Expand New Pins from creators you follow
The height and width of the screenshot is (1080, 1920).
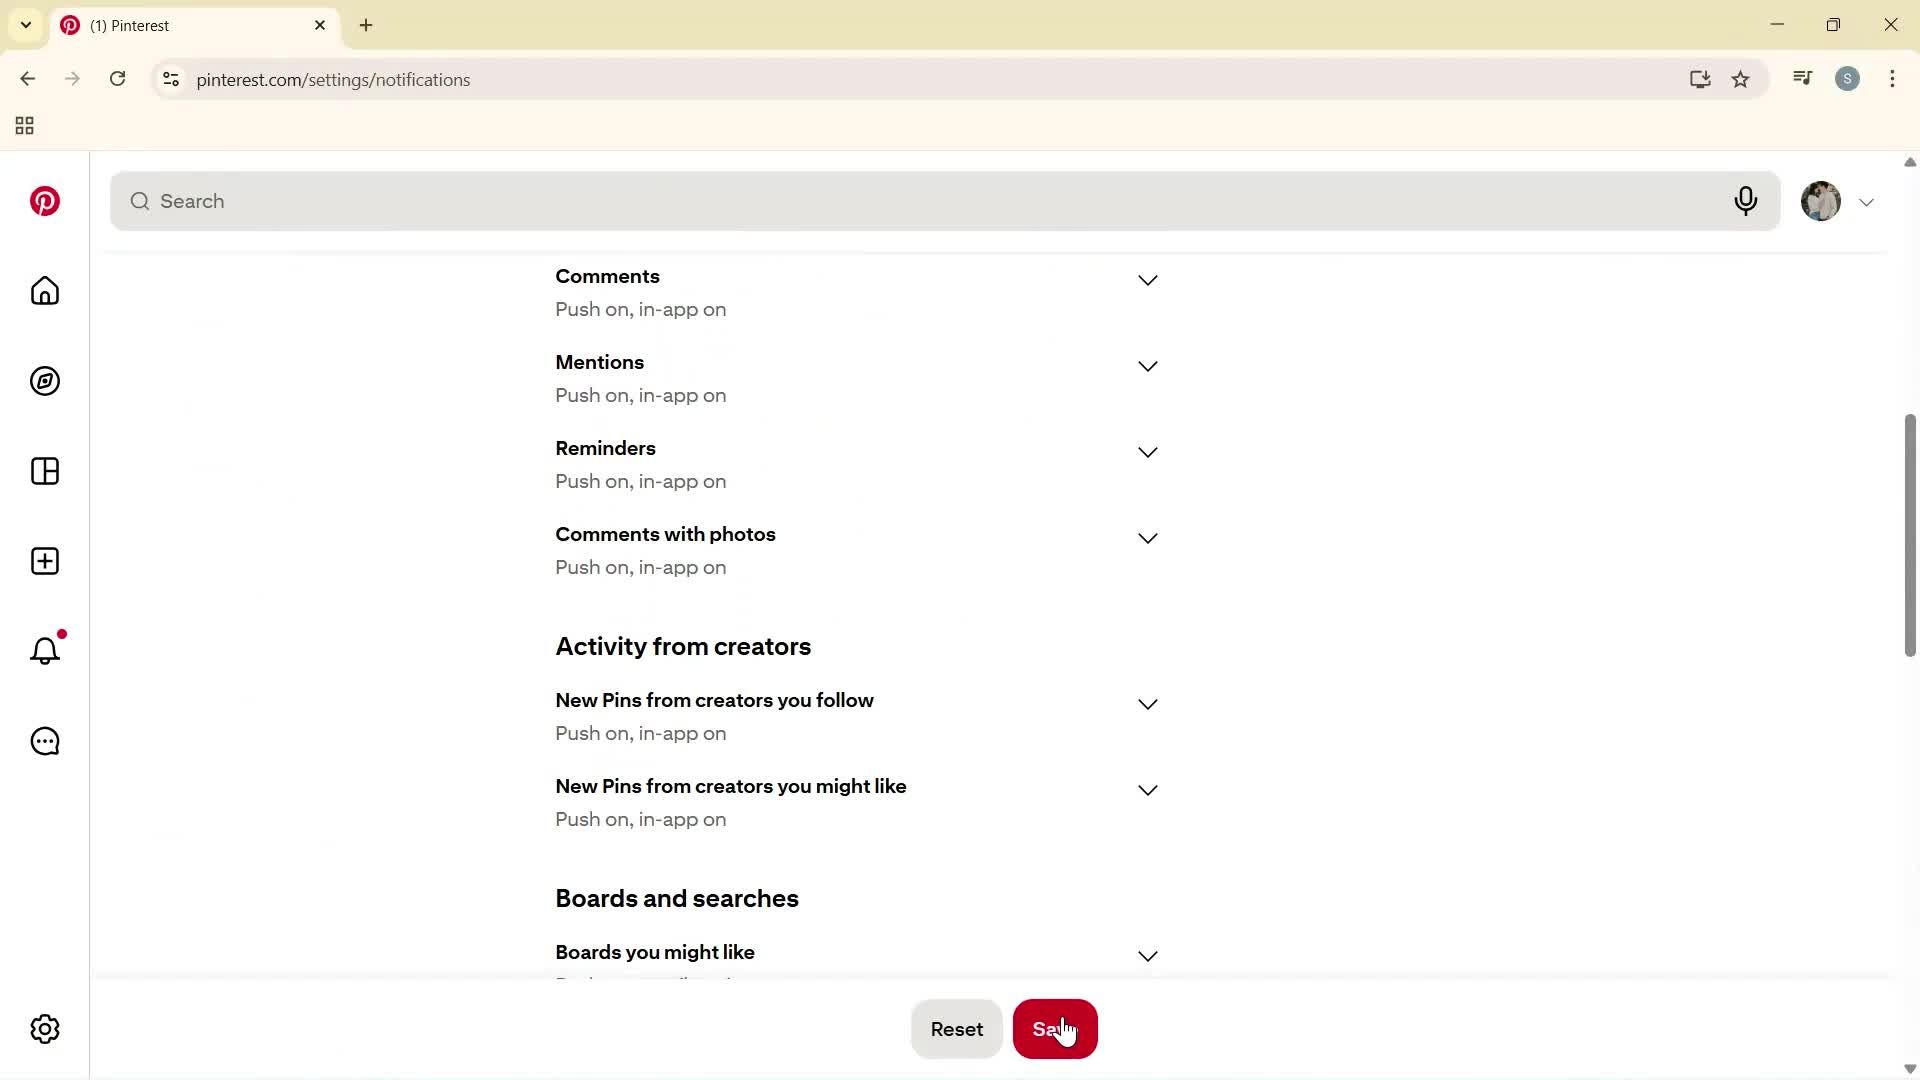pos(1147,704)
